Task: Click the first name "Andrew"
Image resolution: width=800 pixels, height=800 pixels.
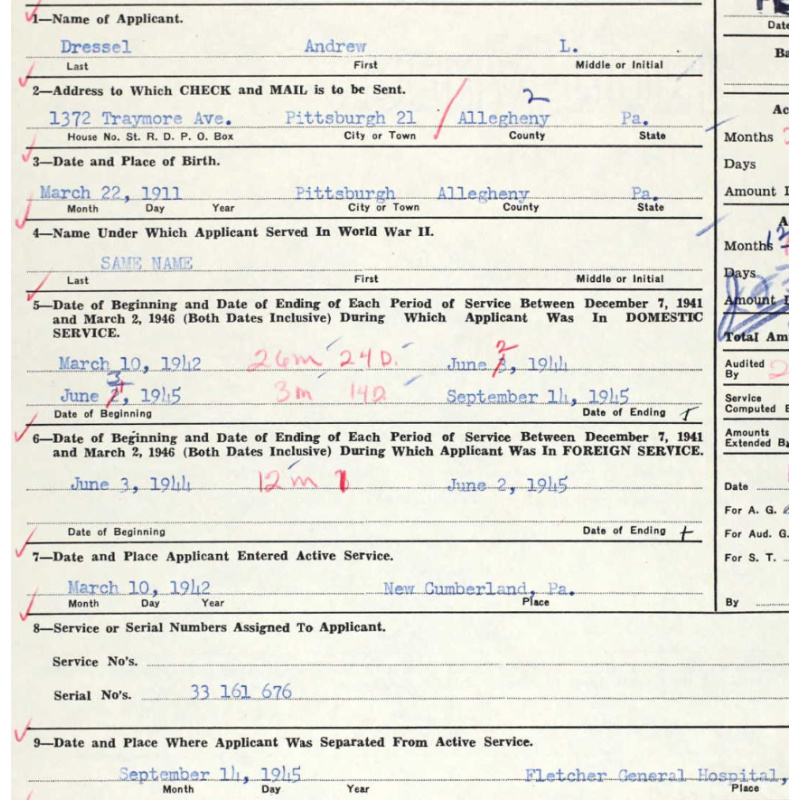Action: 335,46
